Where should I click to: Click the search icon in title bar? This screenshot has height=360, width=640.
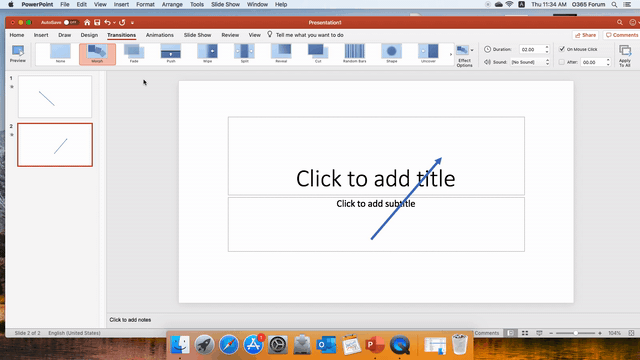click(620, 22)
